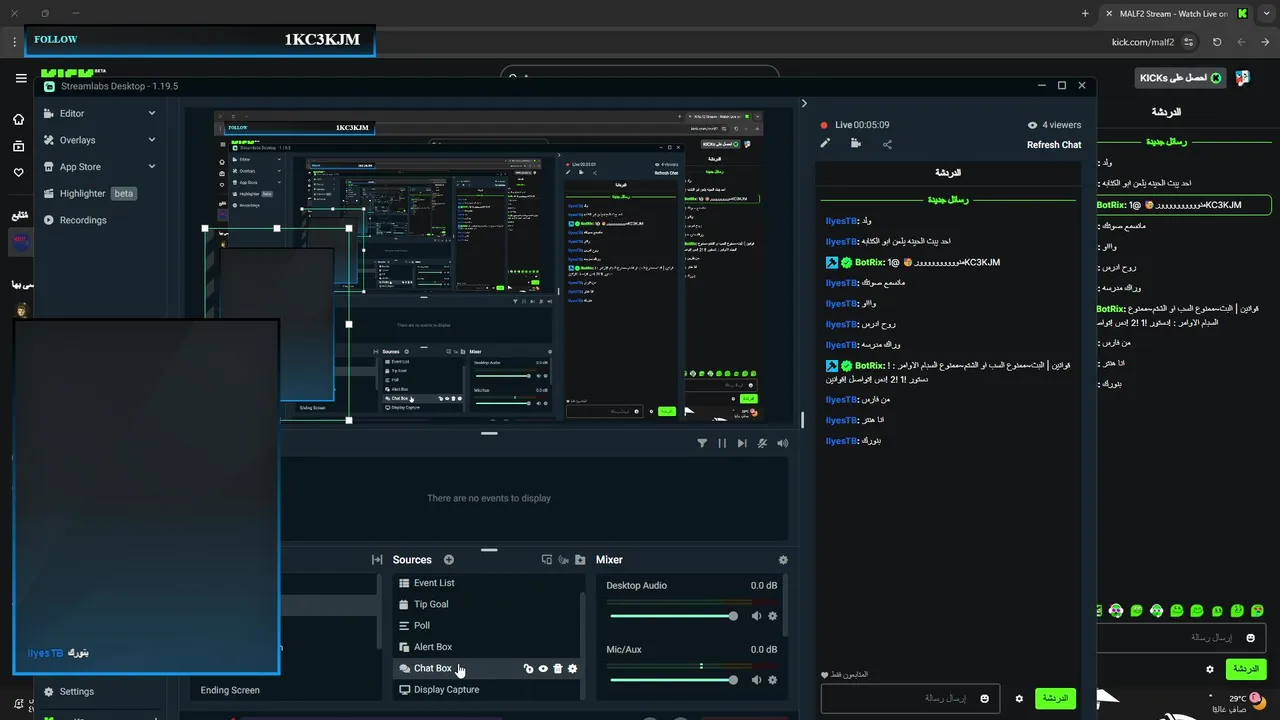Click the divider handle above Sources panel
1280x720 pixels.
[x=489, y=549]
